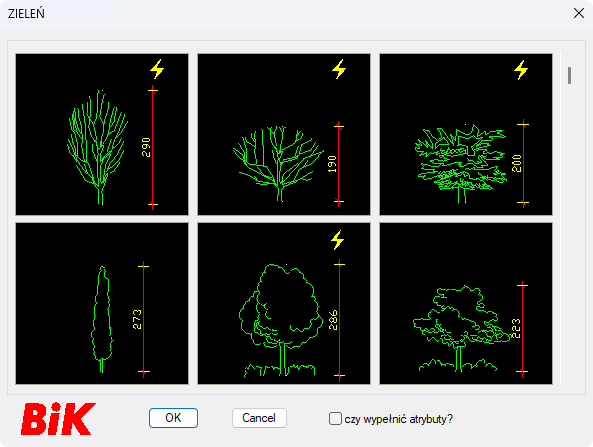Click the yellow 290 height value
Viewport: 593px width, 447px height.
tap(146, 147)
